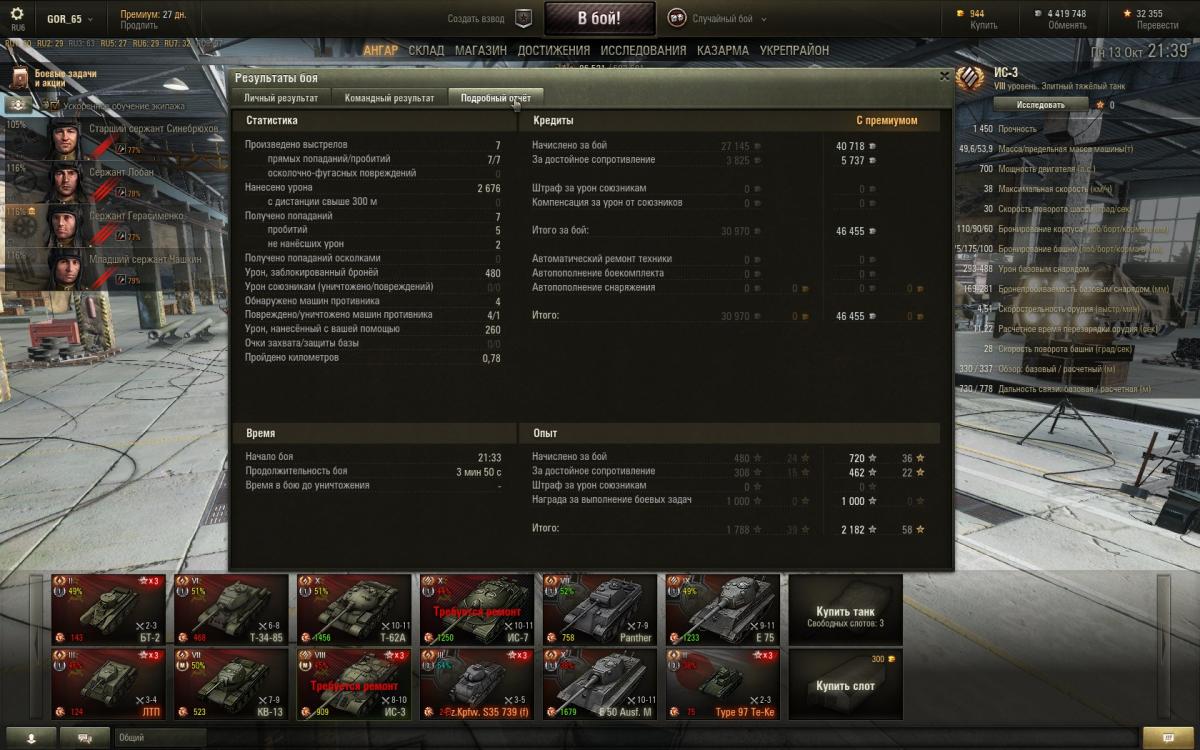This screenshot has height=750, width=1200.
Task: Open the settings gear menu
Action: [x=17, y=14]
